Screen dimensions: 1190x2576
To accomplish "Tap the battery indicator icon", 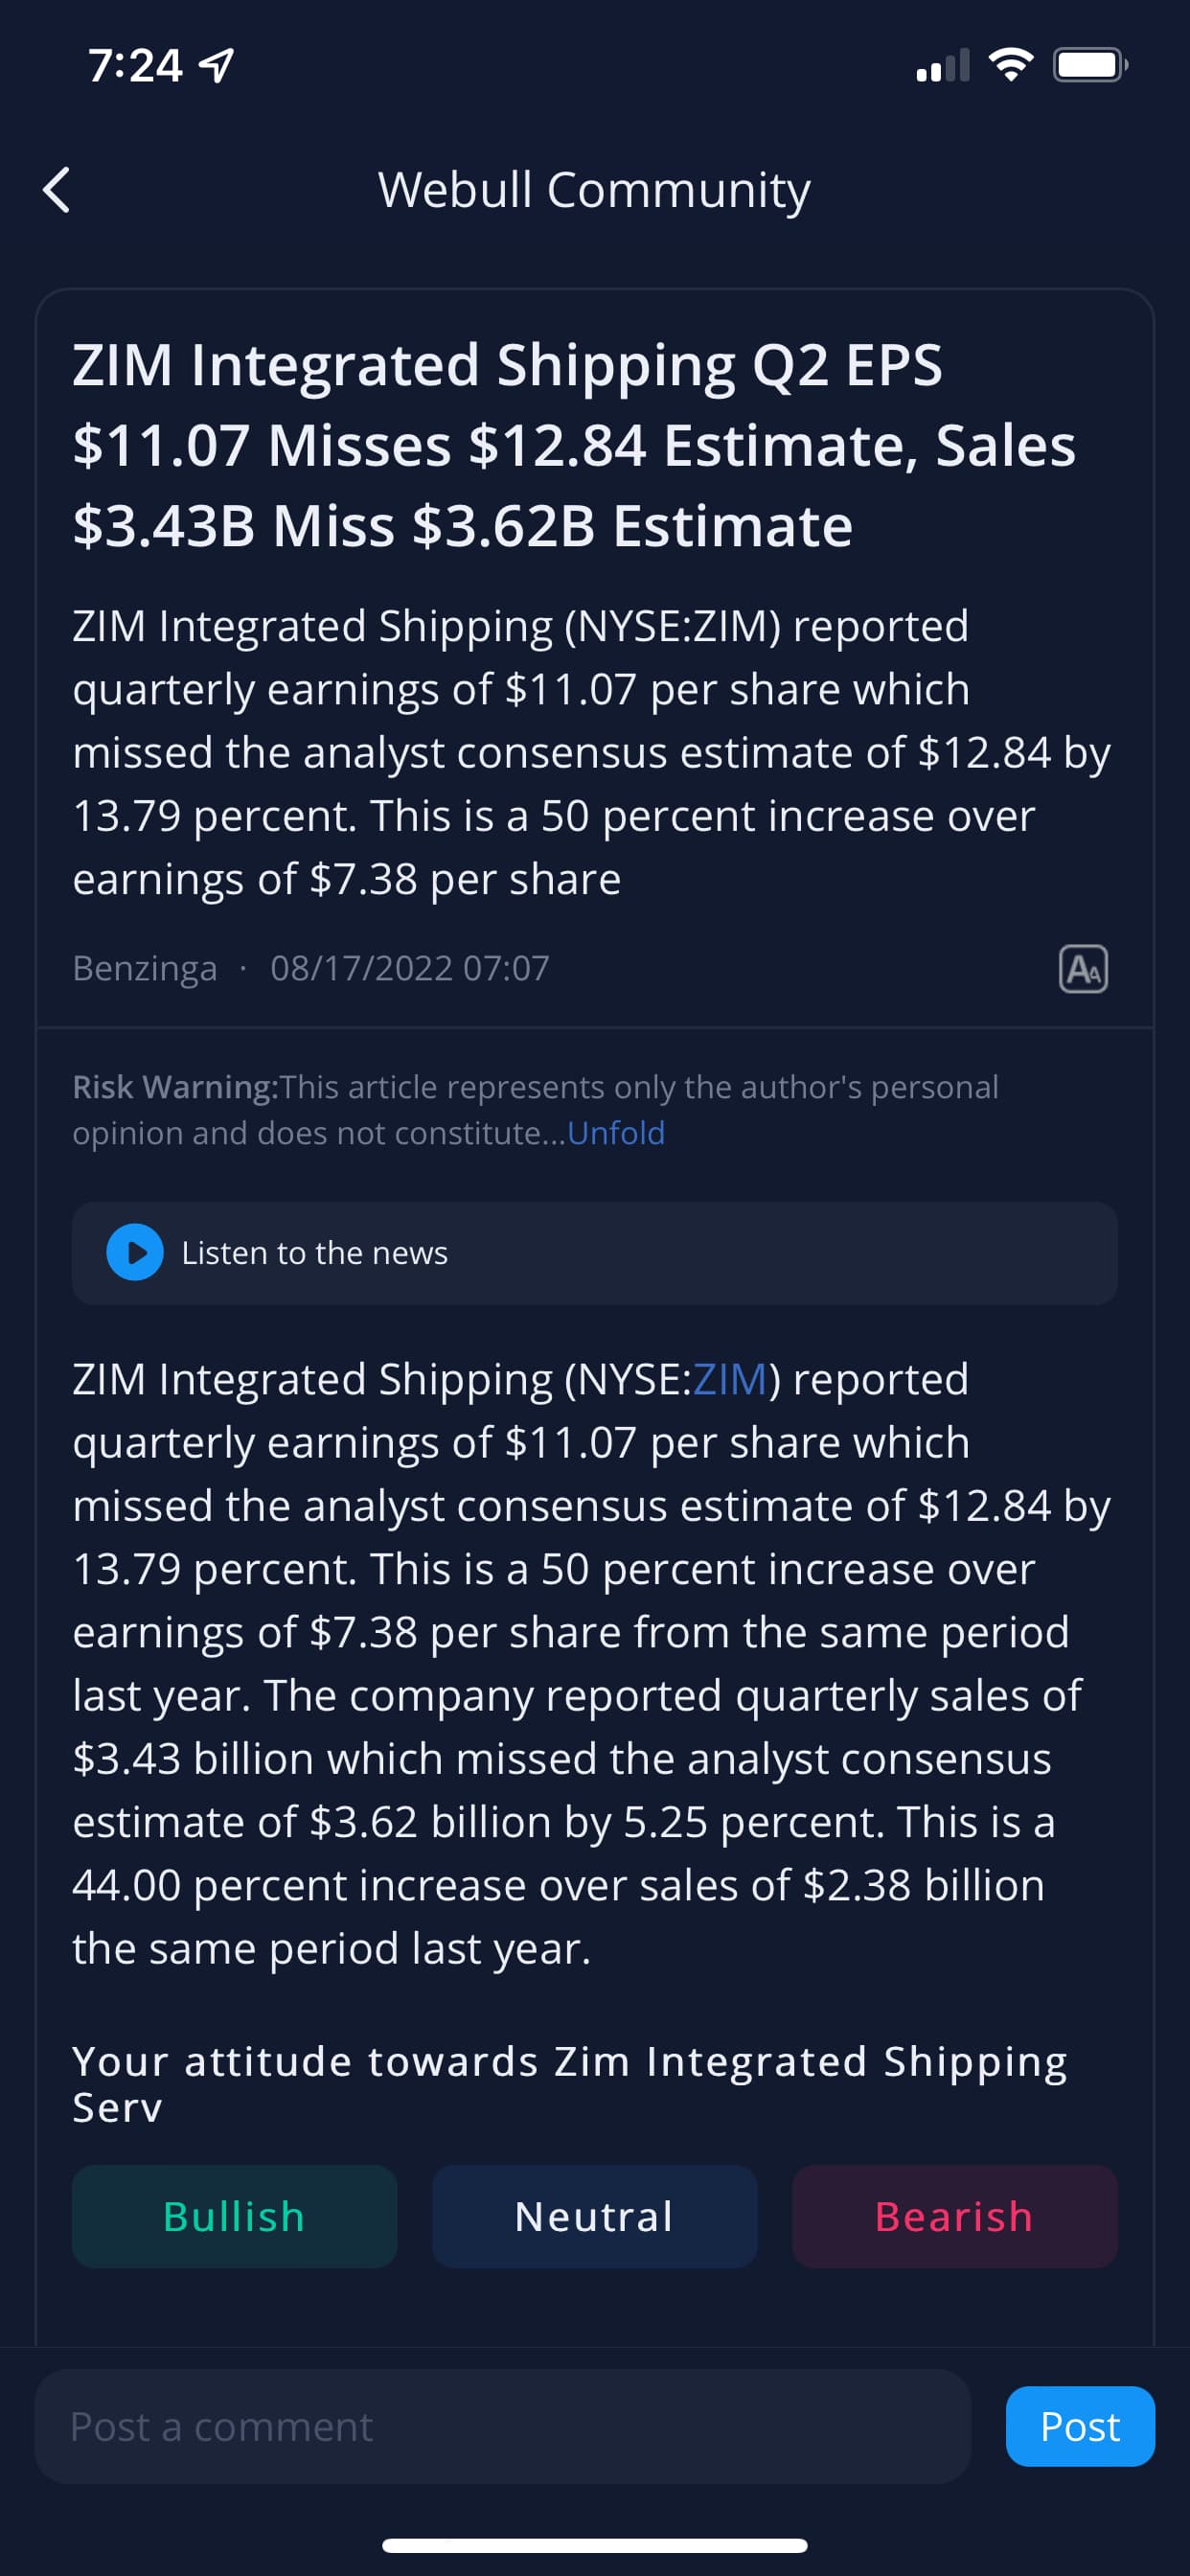I will click(1091, 66).
